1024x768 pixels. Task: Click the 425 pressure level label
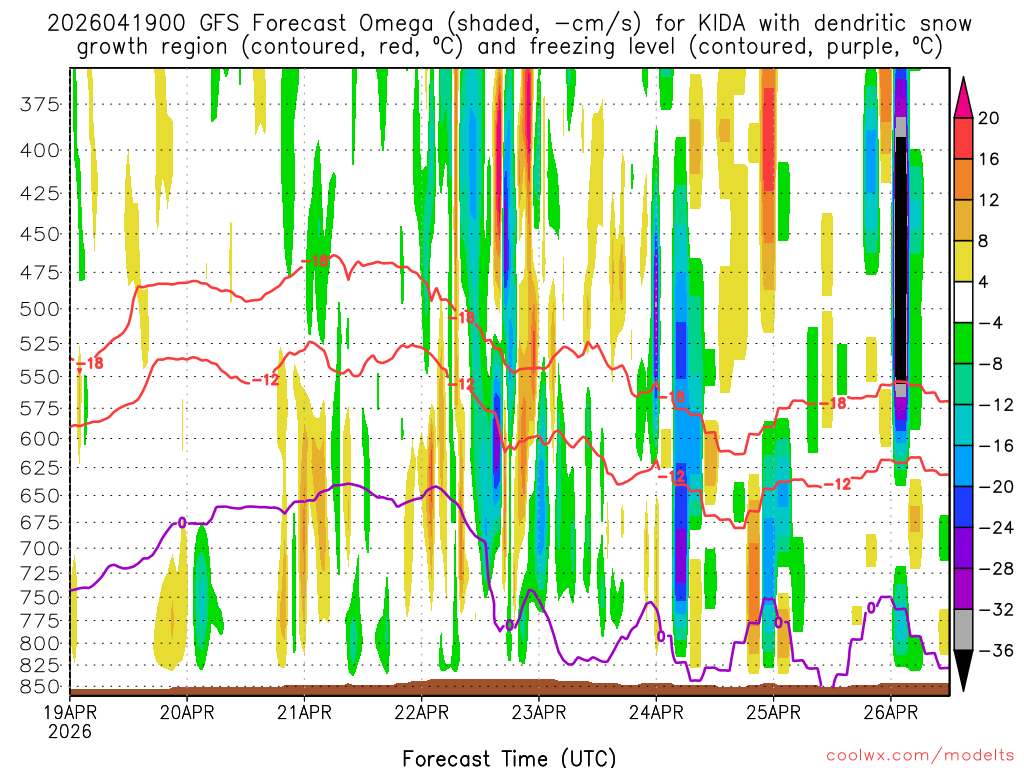click(40, 194)
